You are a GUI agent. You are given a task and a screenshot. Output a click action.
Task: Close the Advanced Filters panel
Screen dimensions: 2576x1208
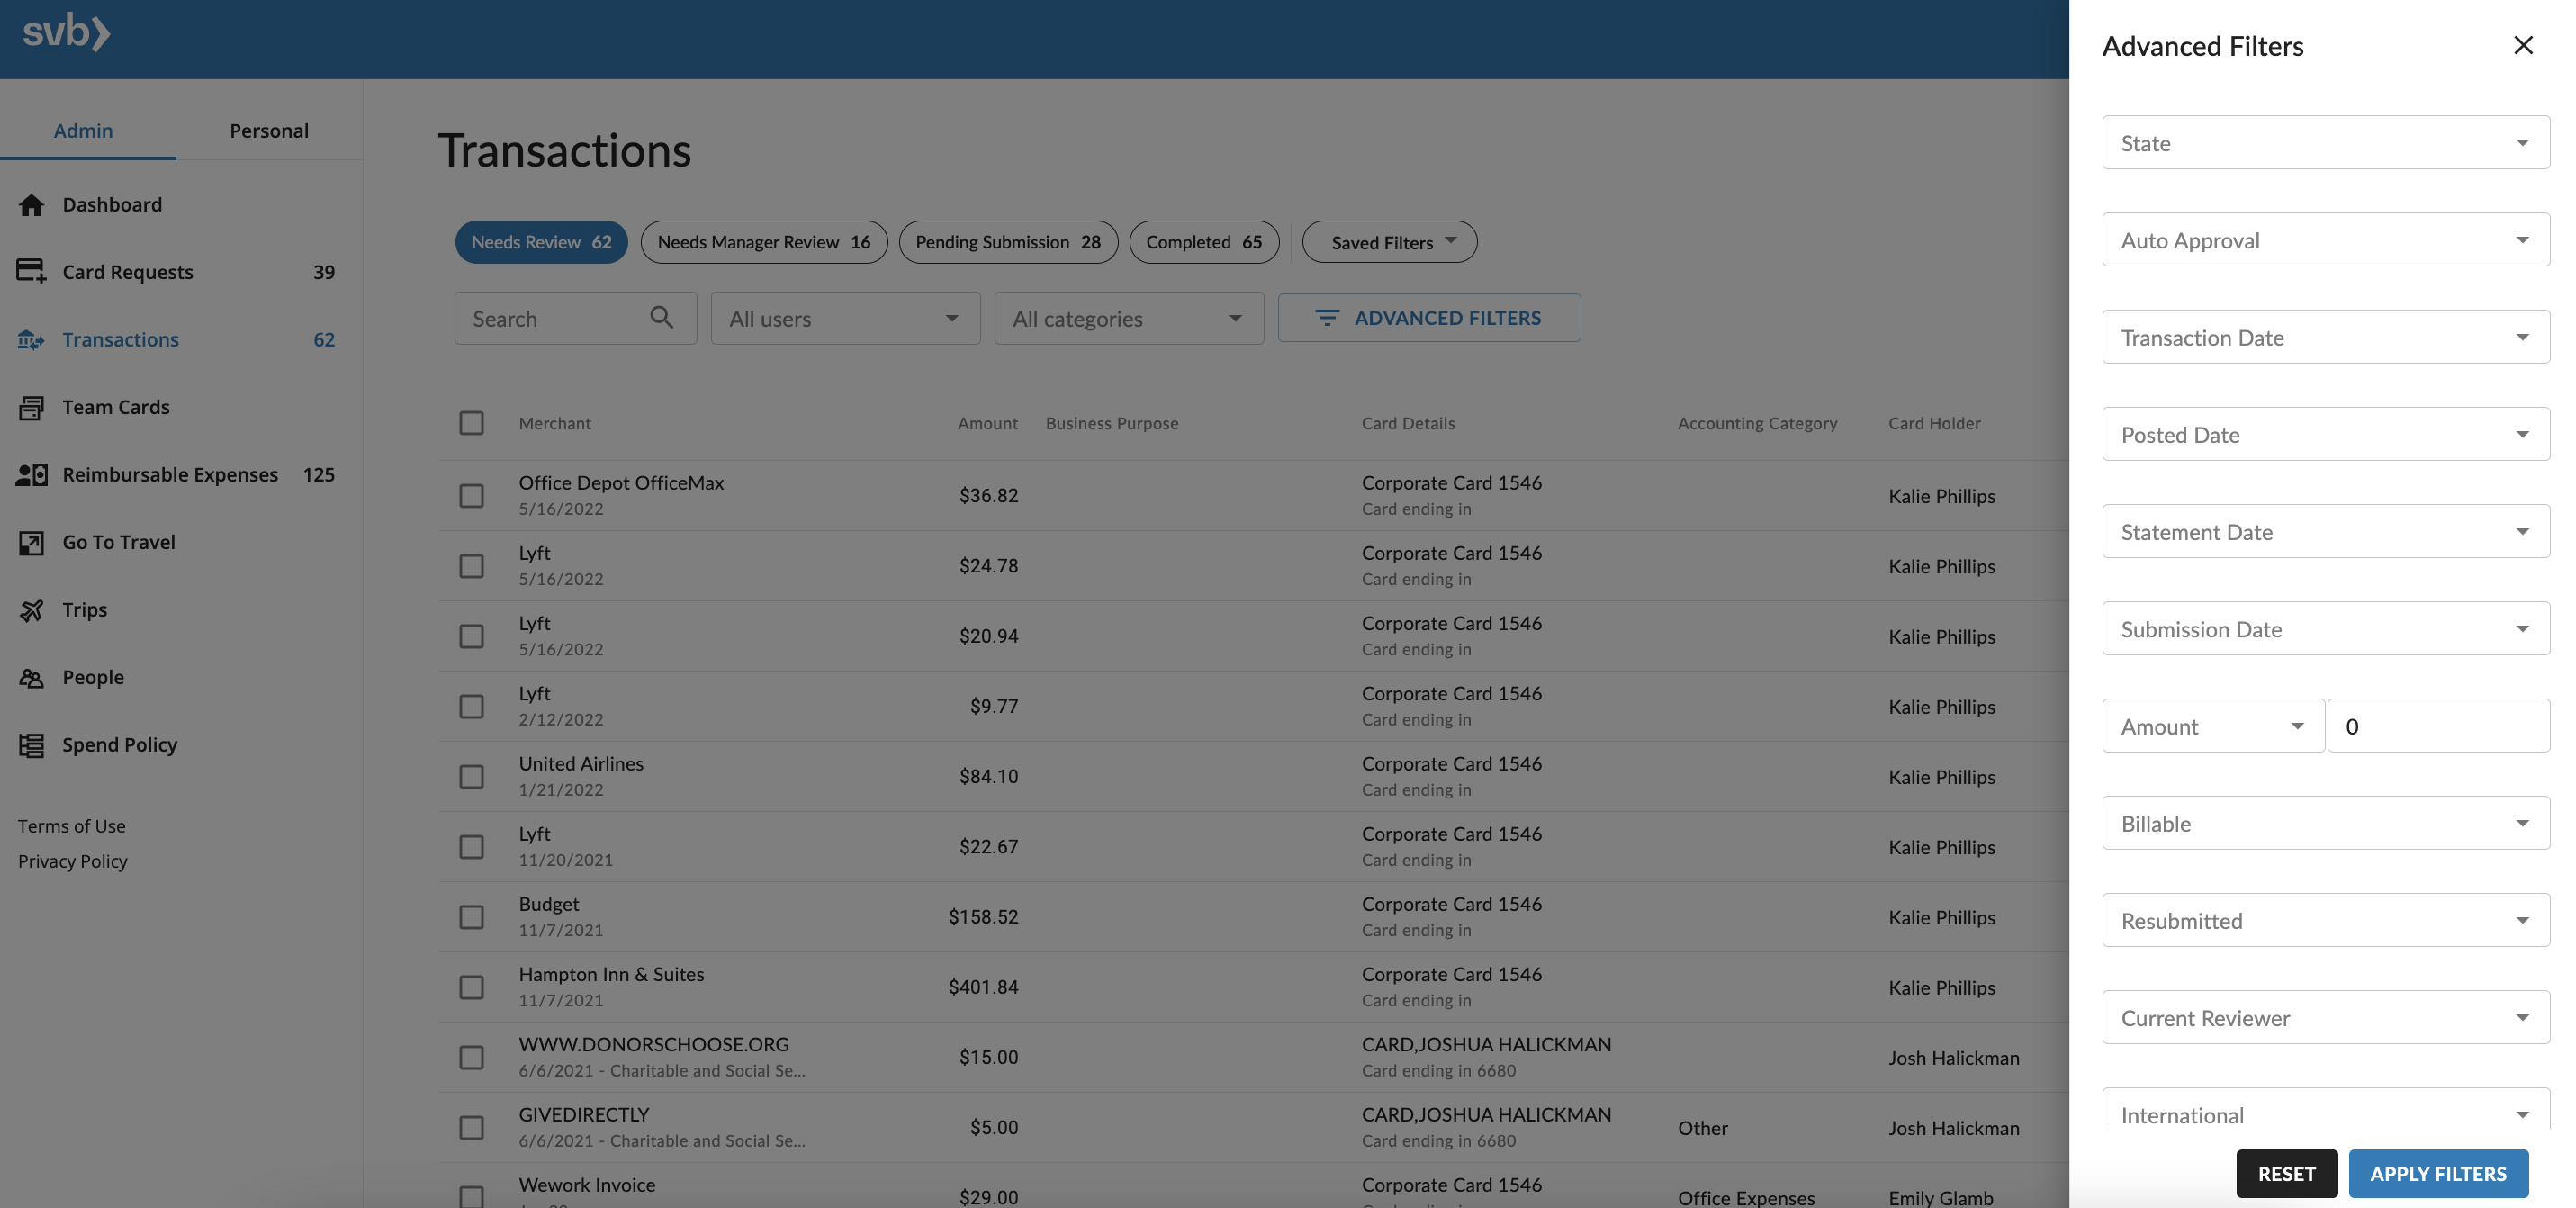point(2523,45)
